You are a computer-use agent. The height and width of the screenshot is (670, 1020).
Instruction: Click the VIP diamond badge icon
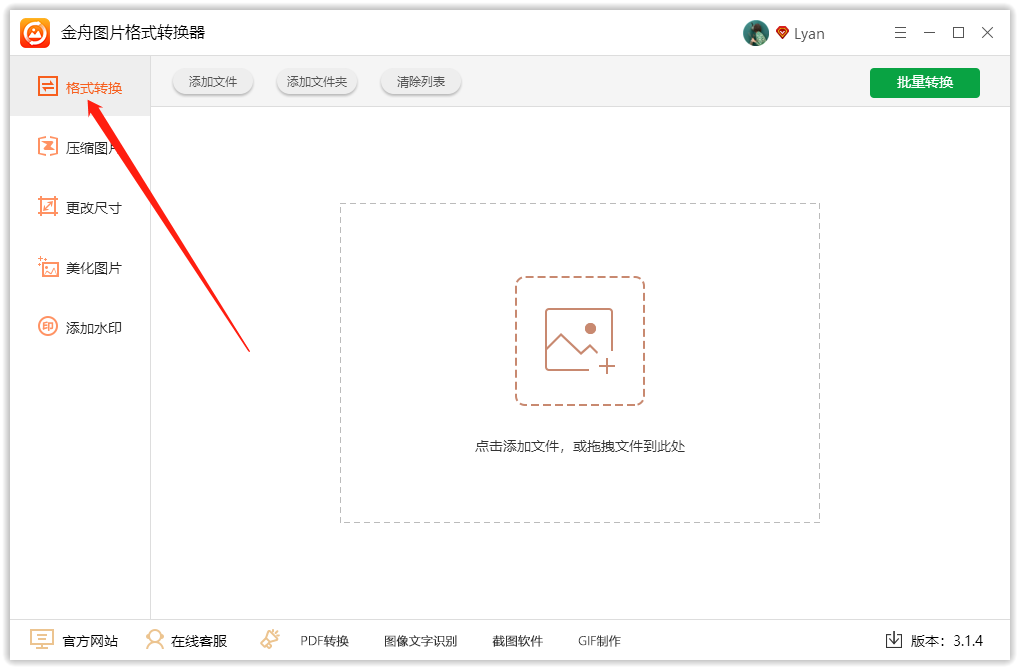(783, 33)
